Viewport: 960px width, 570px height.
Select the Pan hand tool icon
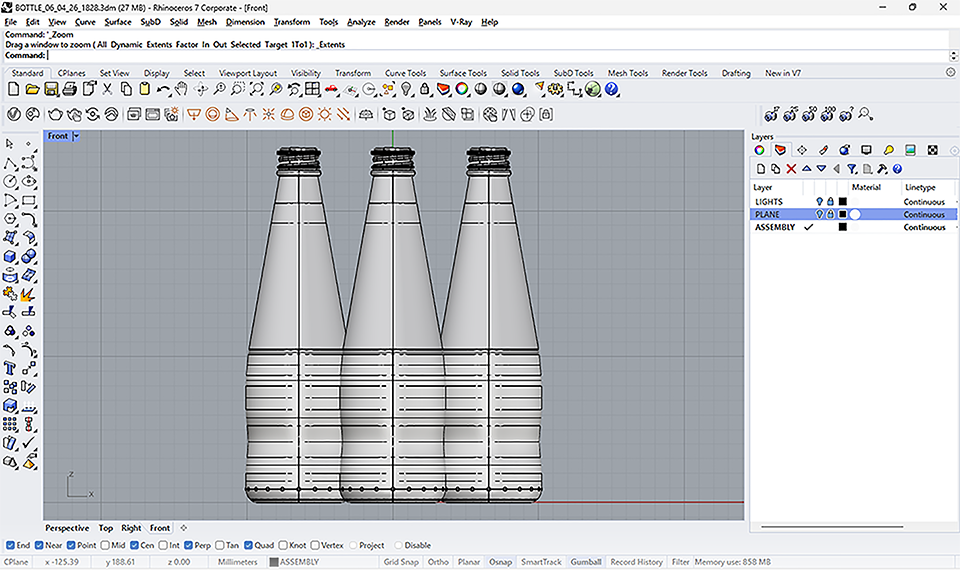point(182,89)
